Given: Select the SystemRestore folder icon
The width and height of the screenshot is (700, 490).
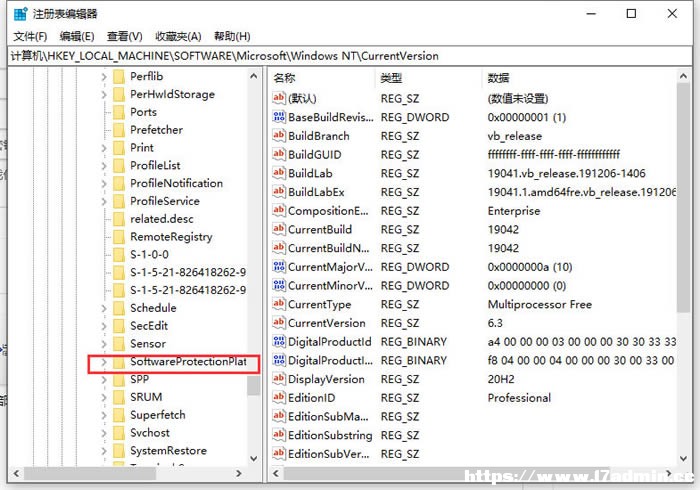Looking at the screenshot, I should pyautogui.click(x=119, y=451).
